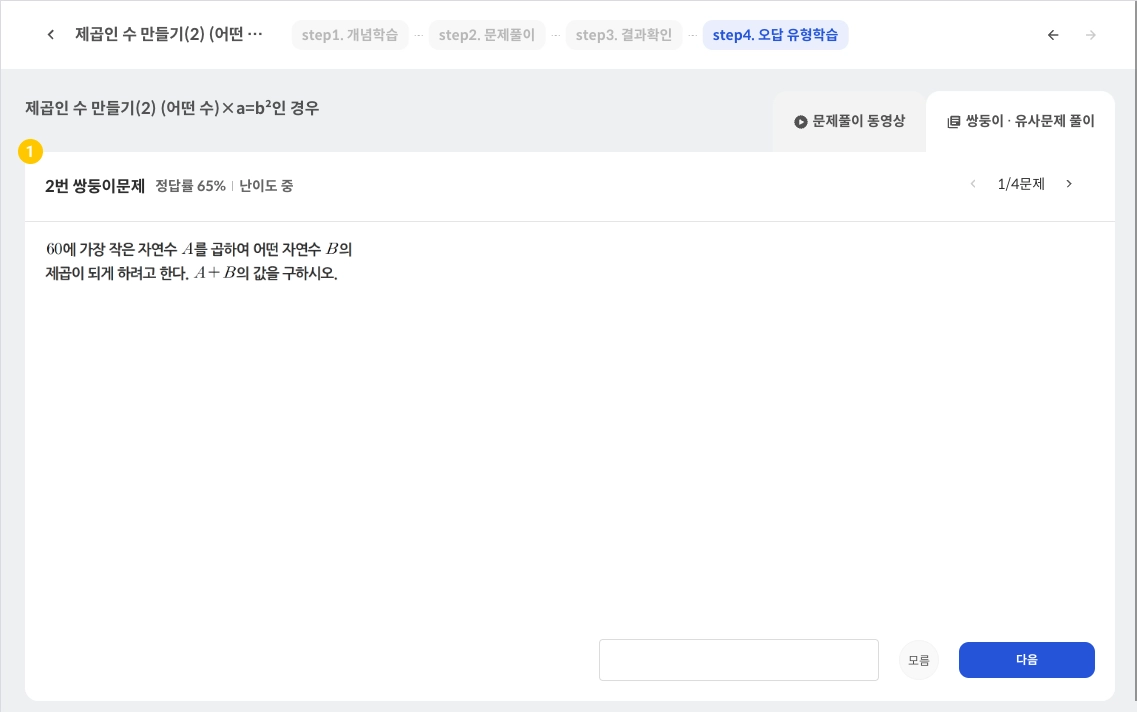Click the 2번 쌍둥이문제 heading
The height and width of the screenshot is (712, 1137).
pyautogui.click(x=95, y=186)
